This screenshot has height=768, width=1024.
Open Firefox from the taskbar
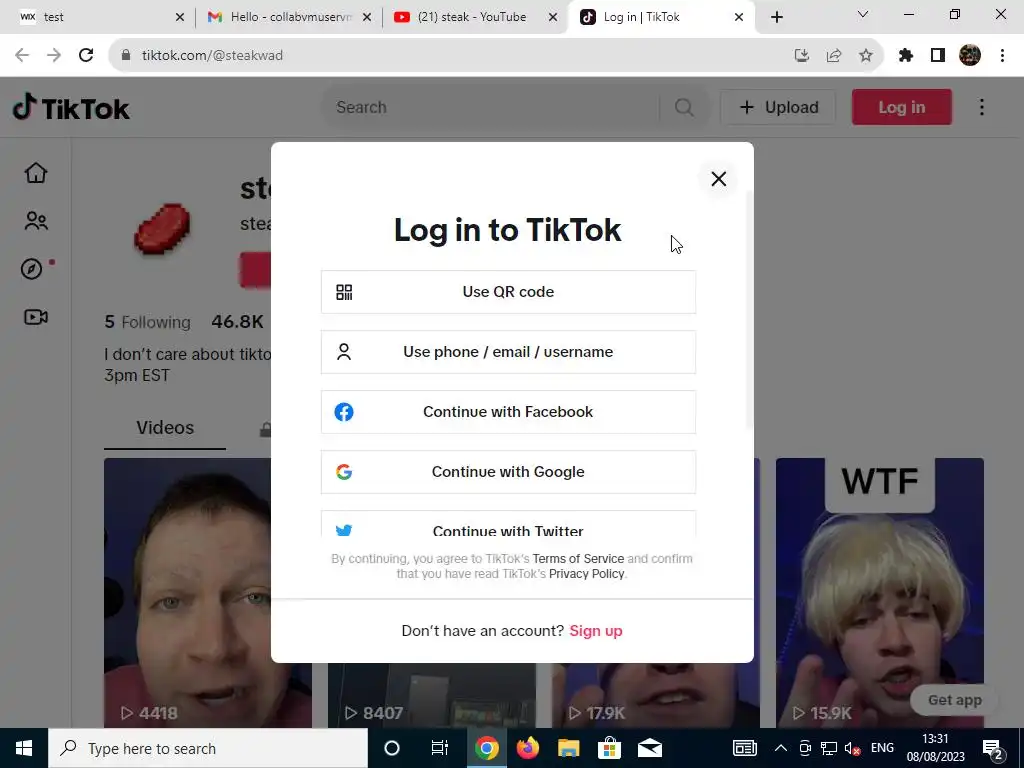(x=528, y=748)
